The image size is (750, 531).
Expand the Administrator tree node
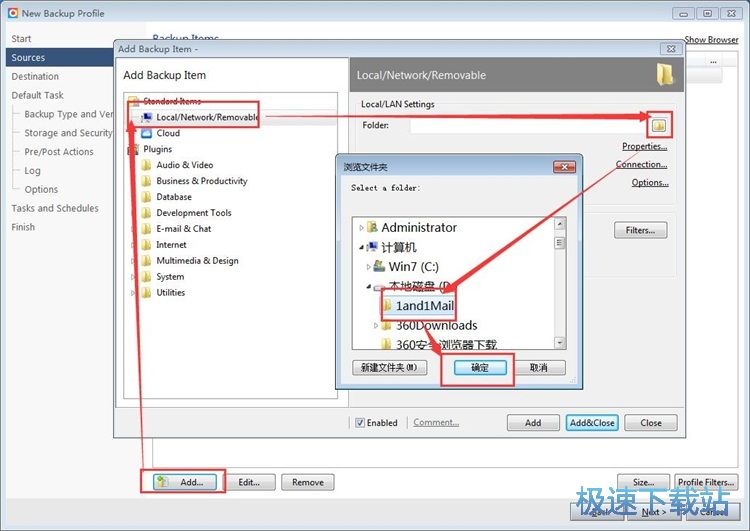click(x=361, y=228)
